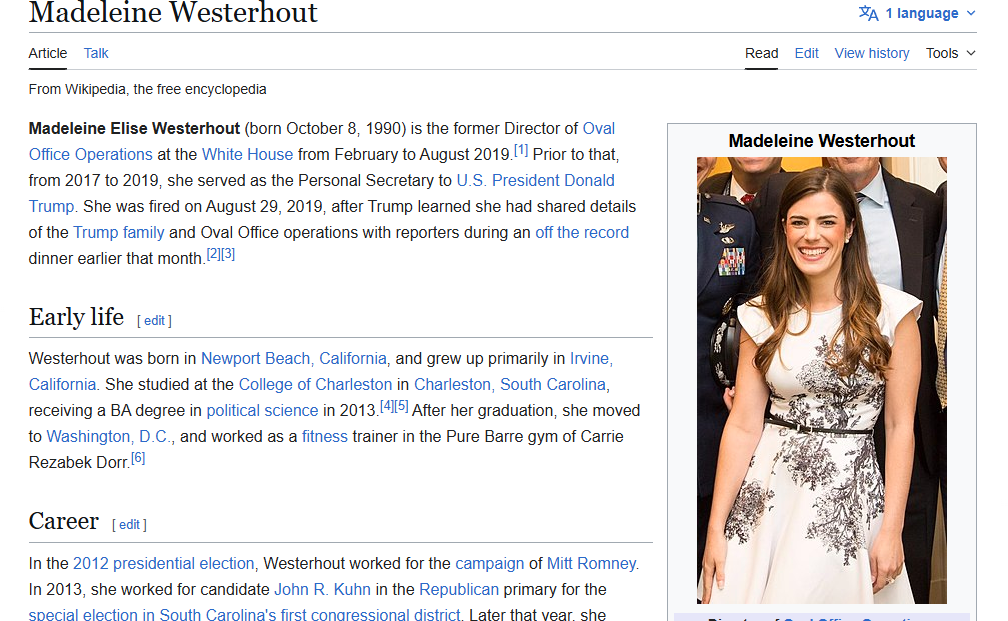Open citation reference [6]

[138, 458]
